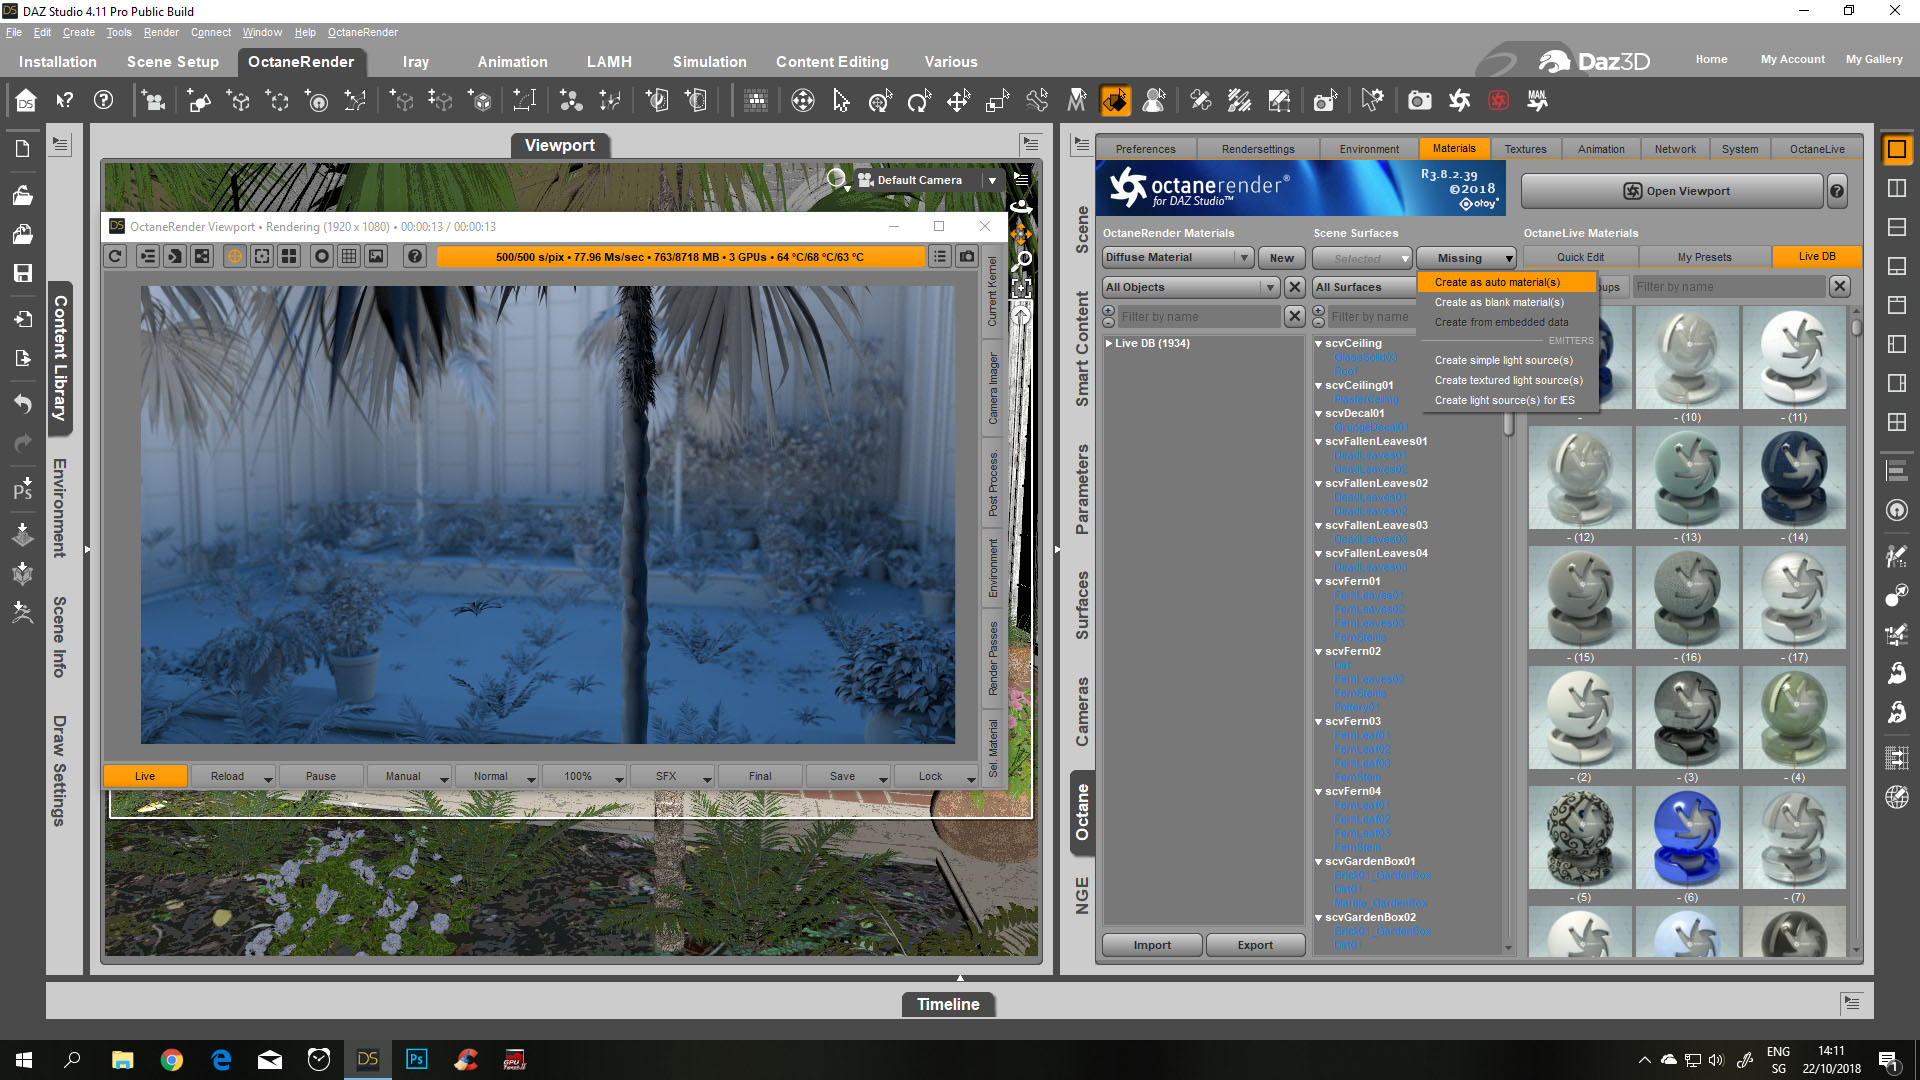1920x1080 pixels.
Task: Click the camera snapshot icon in render toolbar
Action: point(967,257)
